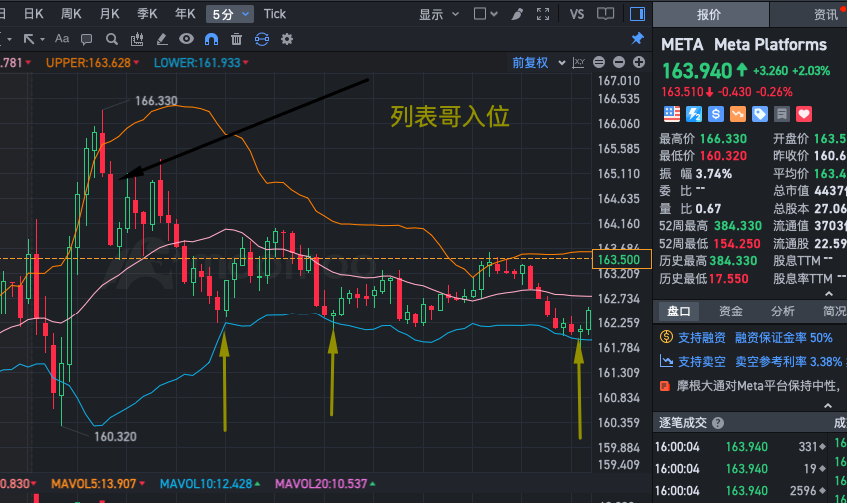Reset chart zoom with equals icon

pyautogui.click(x=599, y=62)
